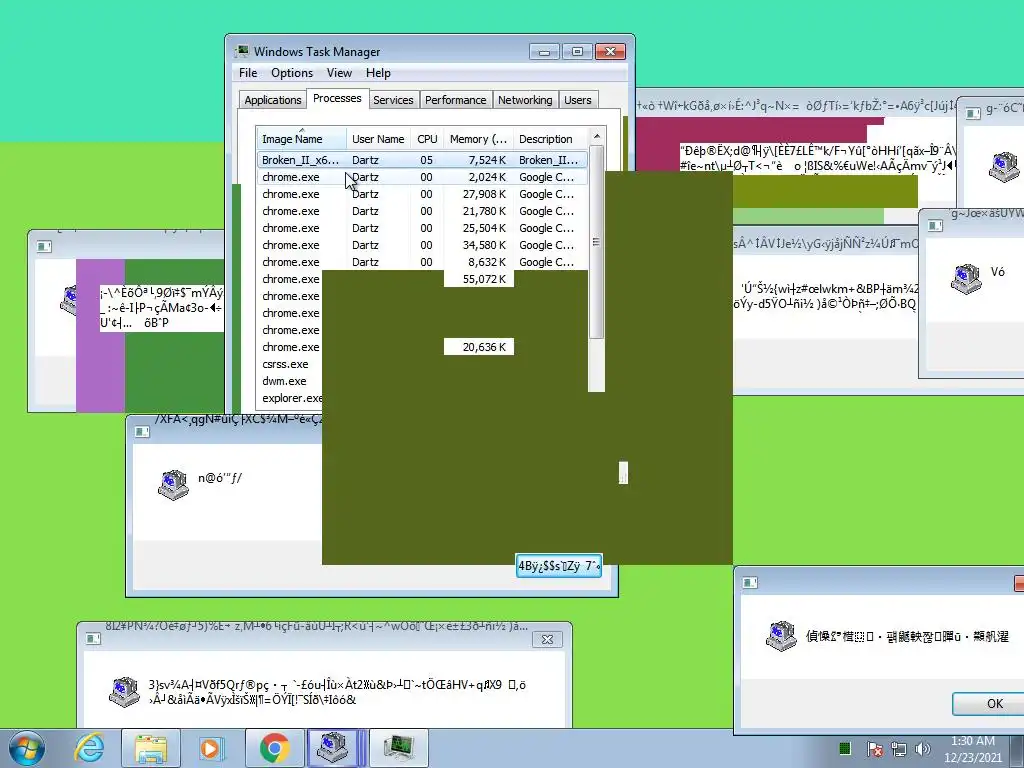Click the volume speaker tray icon

[923, 749]
